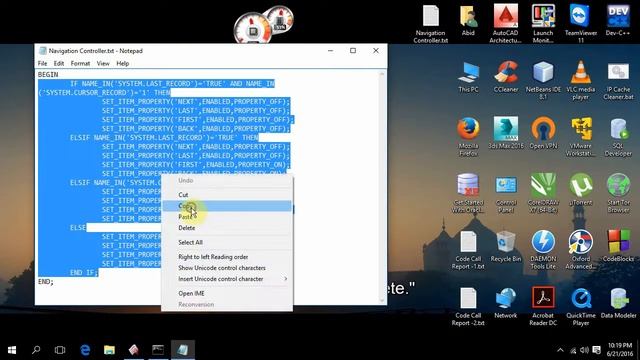Launch DAEMON Tools Lite shortcut
The image size is (640, 360).
pos(543,250)
